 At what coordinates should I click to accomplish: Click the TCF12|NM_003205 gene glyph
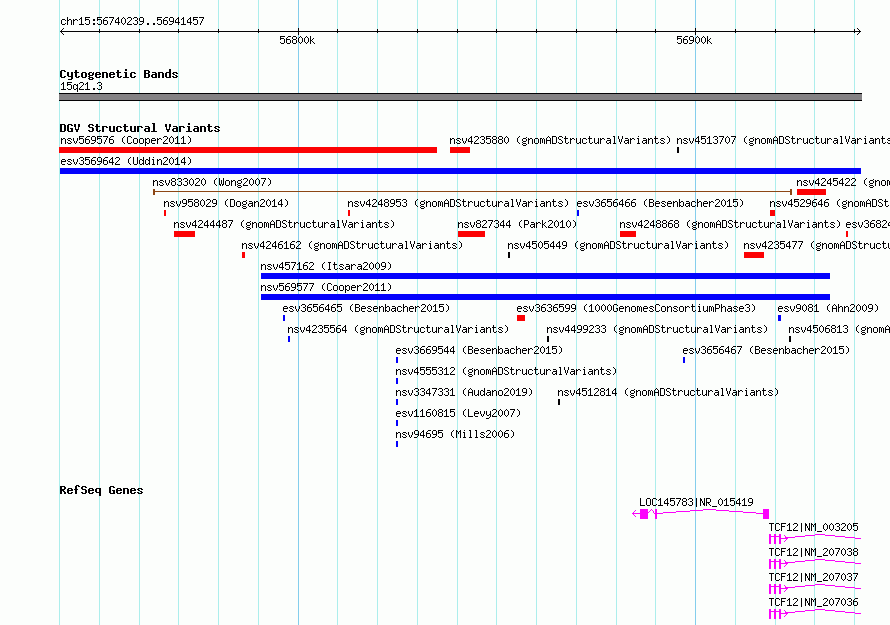tap(815, 539)
